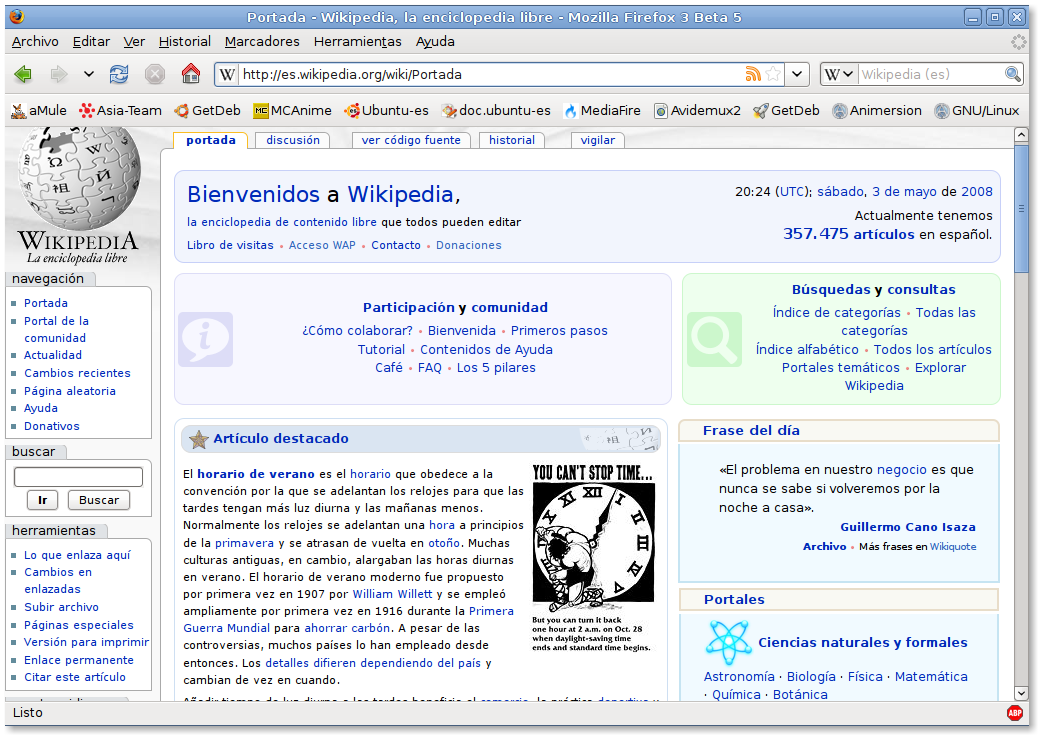
Task: Open the Página aleatoria link
Action: coord(70,391)
